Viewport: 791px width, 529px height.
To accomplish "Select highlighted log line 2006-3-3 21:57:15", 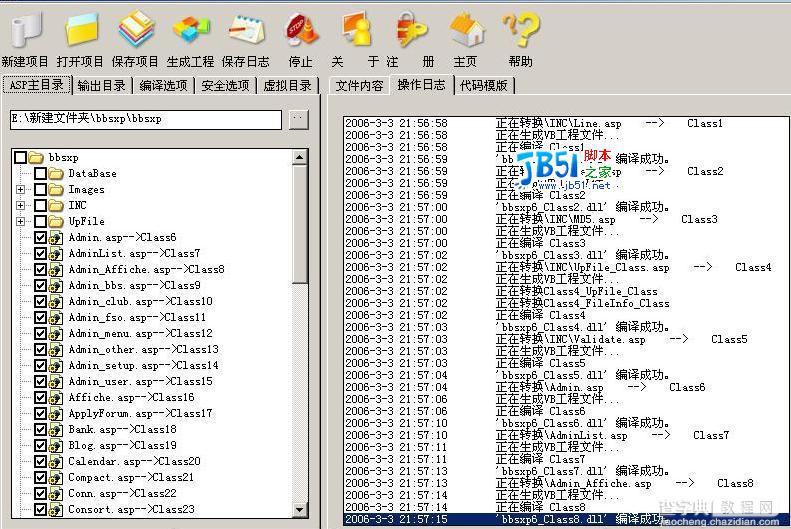I will click(565, 519).
